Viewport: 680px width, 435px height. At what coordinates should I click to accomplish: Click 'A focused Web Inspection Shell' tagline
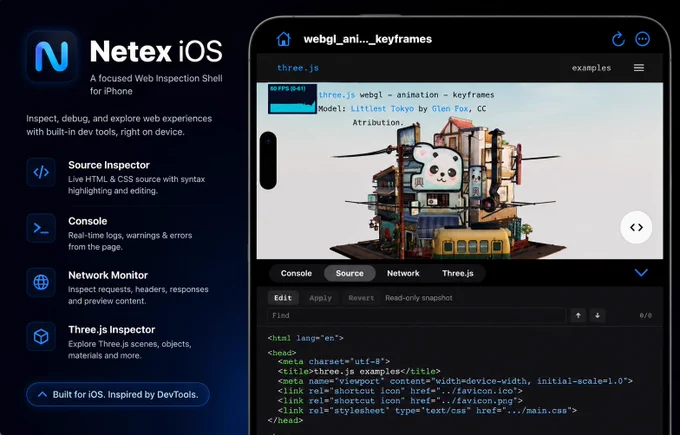coord(156,78)
